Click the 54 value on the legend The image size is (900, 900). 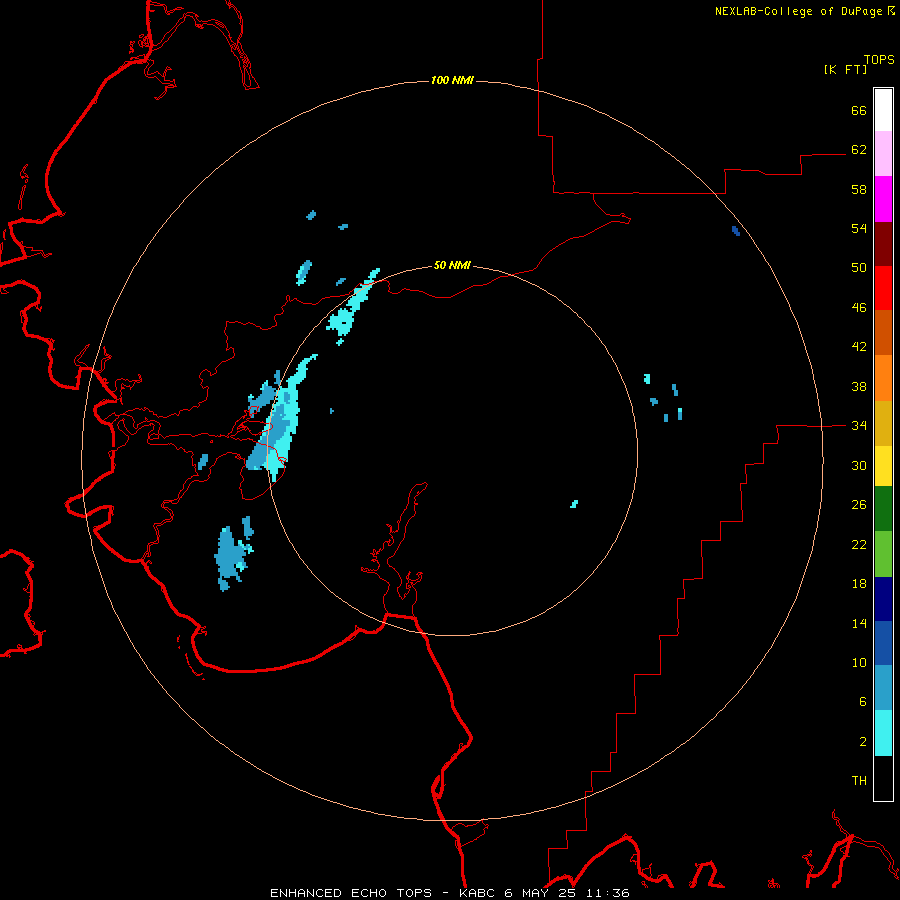point(859,228)
